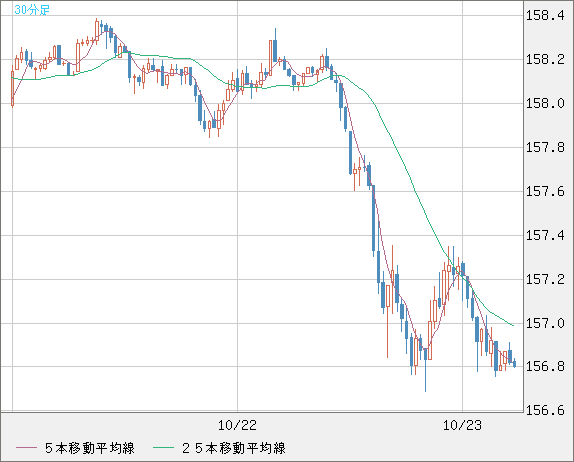Viewport: 574px width, 462px height.
Task: Click the end of the green 25-bar average line
Action: pyautogui.click(x=513, y=325)
